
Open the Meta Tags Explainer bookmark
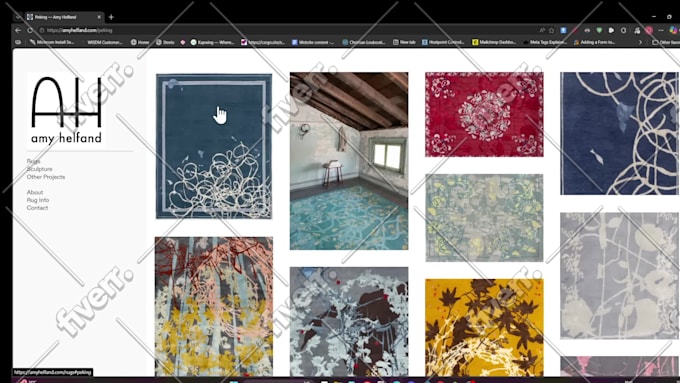pyautogui.click(x=545, y=42)
